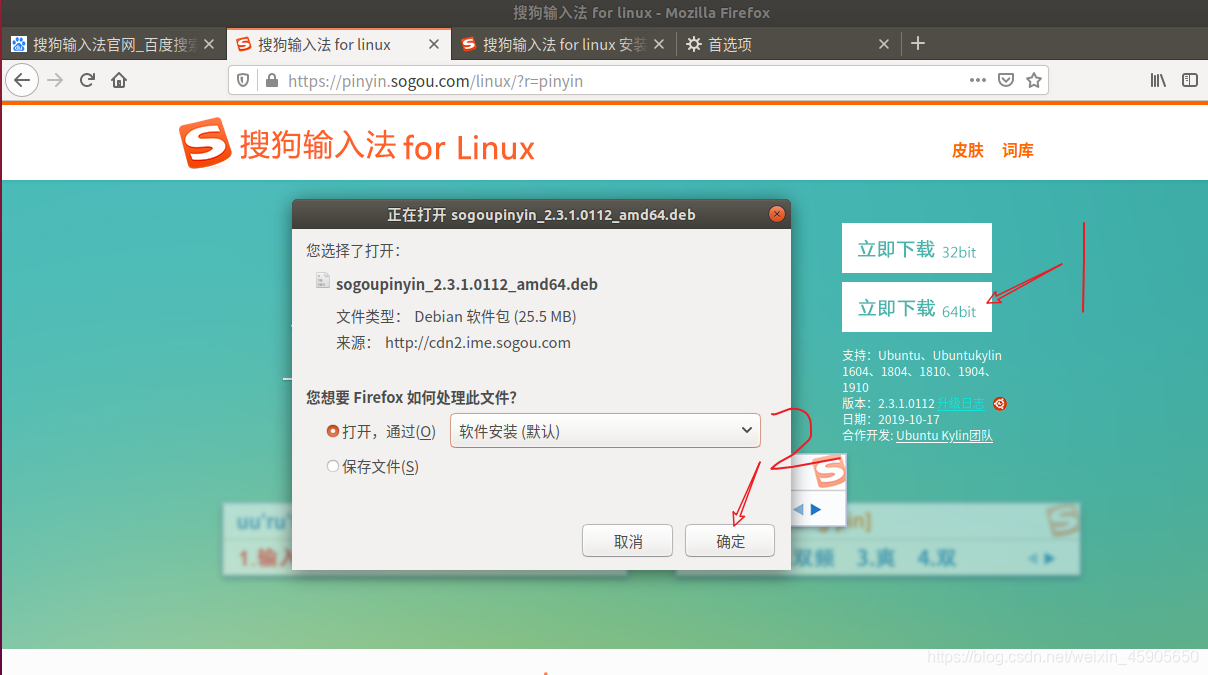Open the 软件安装 (默认) dropdown
This screenshot has width=1208, height=675.
(x=604, y=430)
